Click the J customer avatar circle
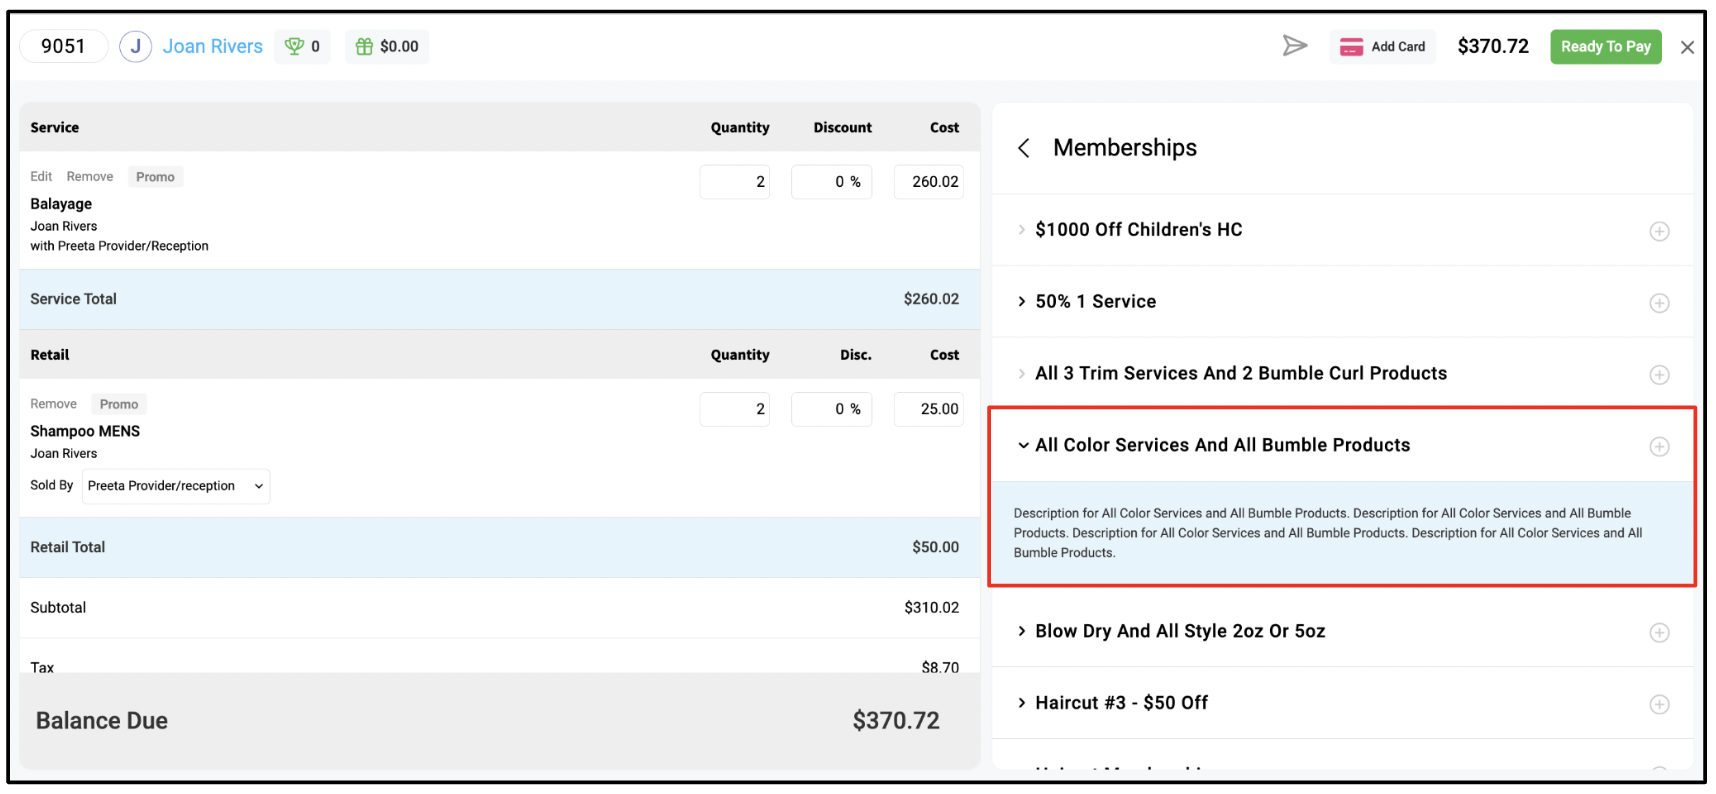 tap(135, 46)
